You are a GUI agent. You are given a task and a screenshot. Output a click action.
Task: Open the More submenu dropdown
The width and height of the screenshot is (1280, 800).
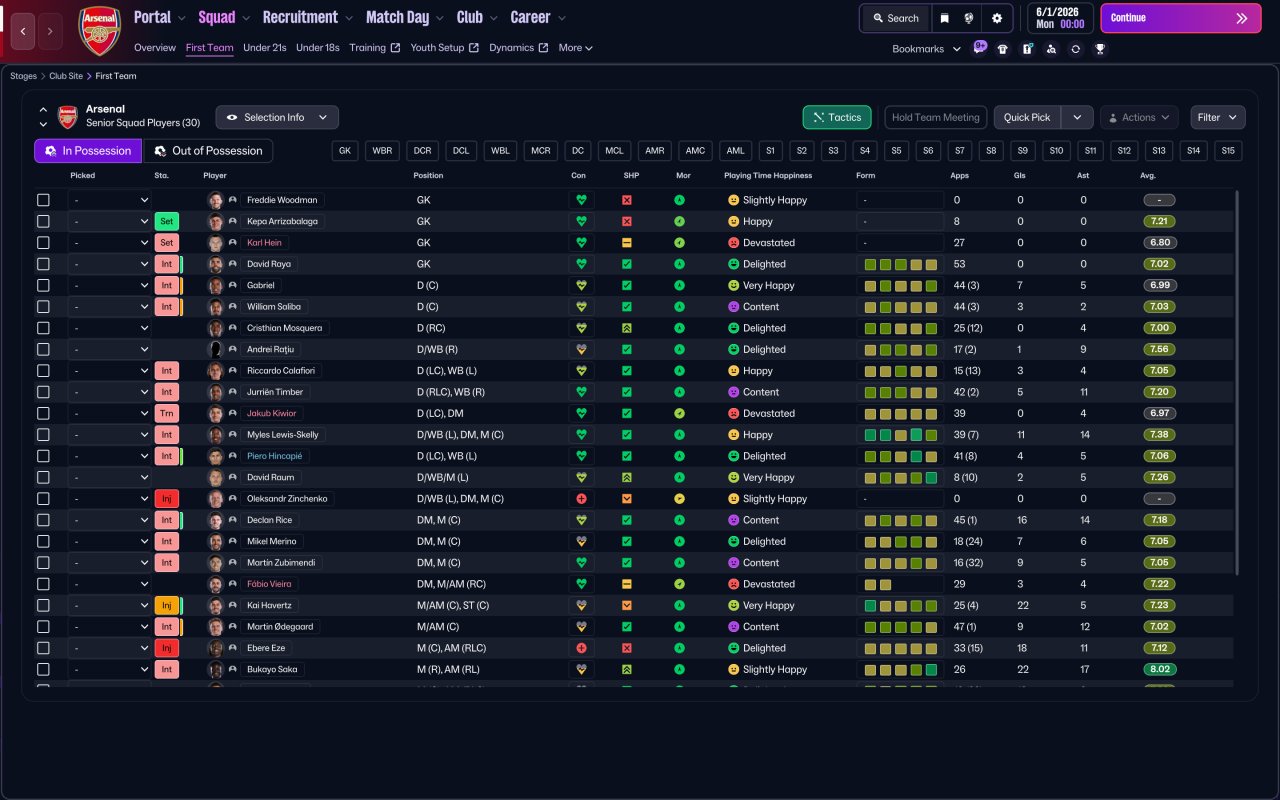tap(576, 48)
